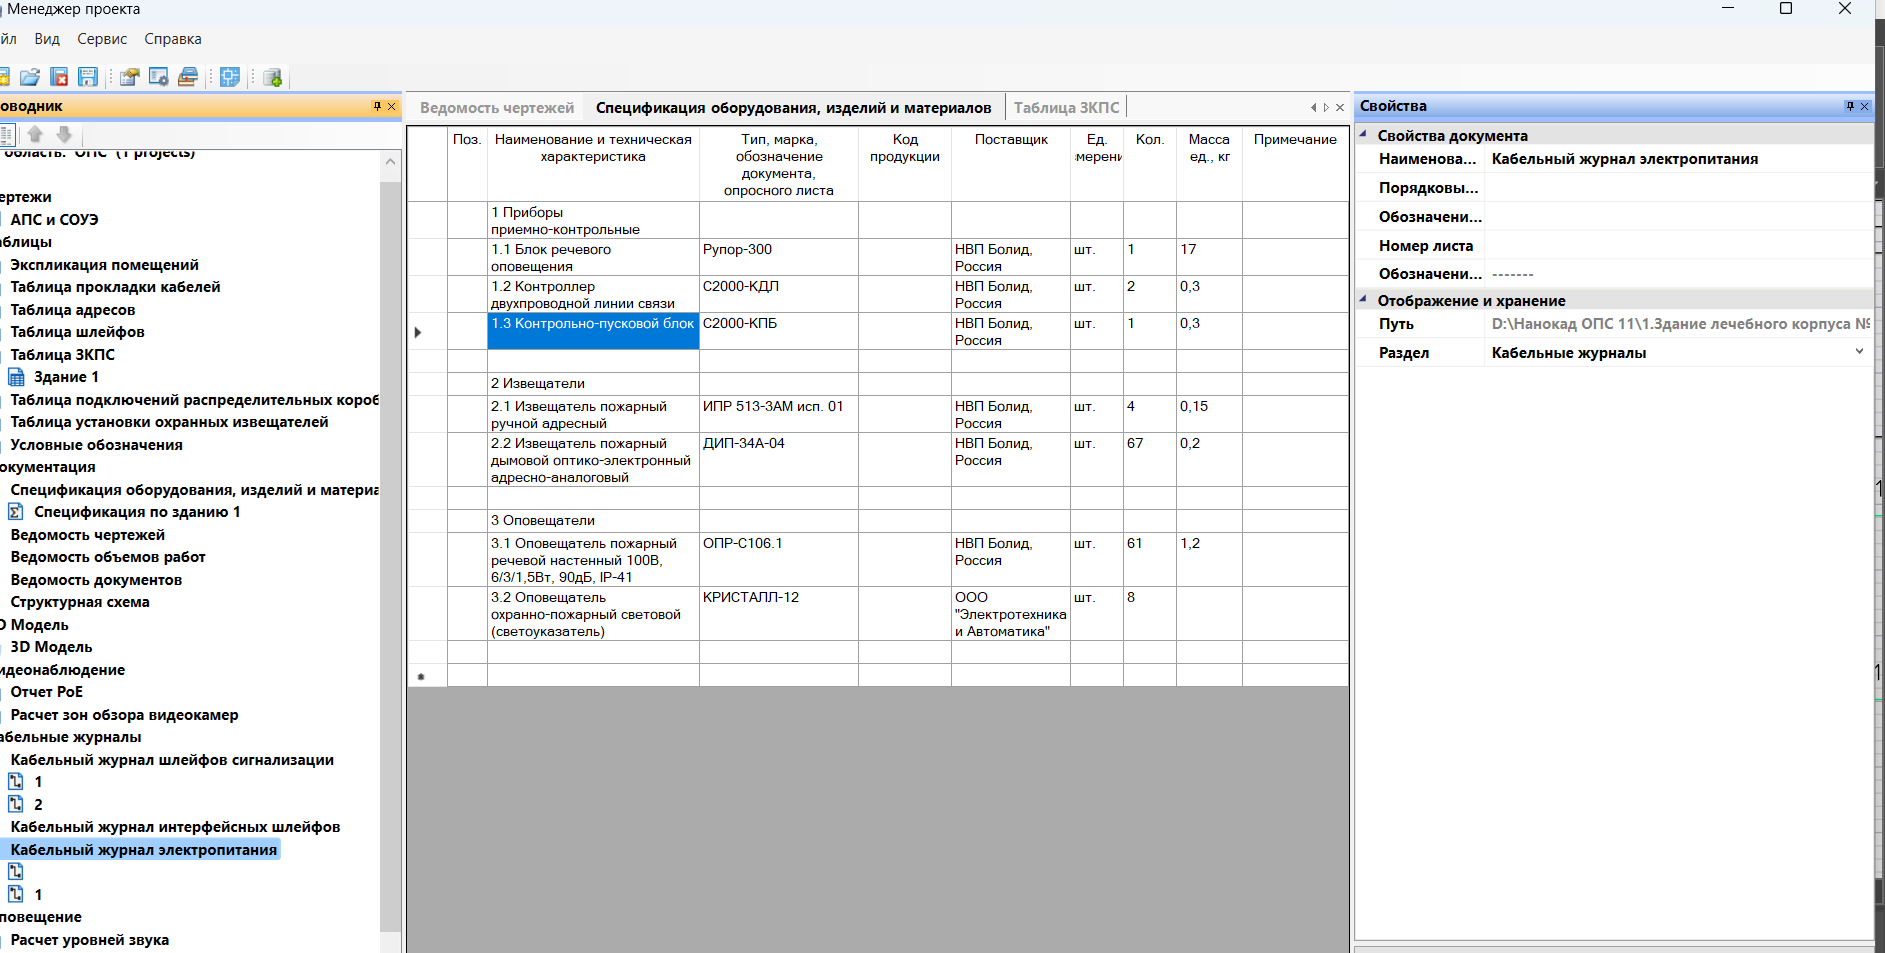Screen dimensions: 1885x953
Task: Select the new-row asterisk row header
Action: tap(426, 676)
